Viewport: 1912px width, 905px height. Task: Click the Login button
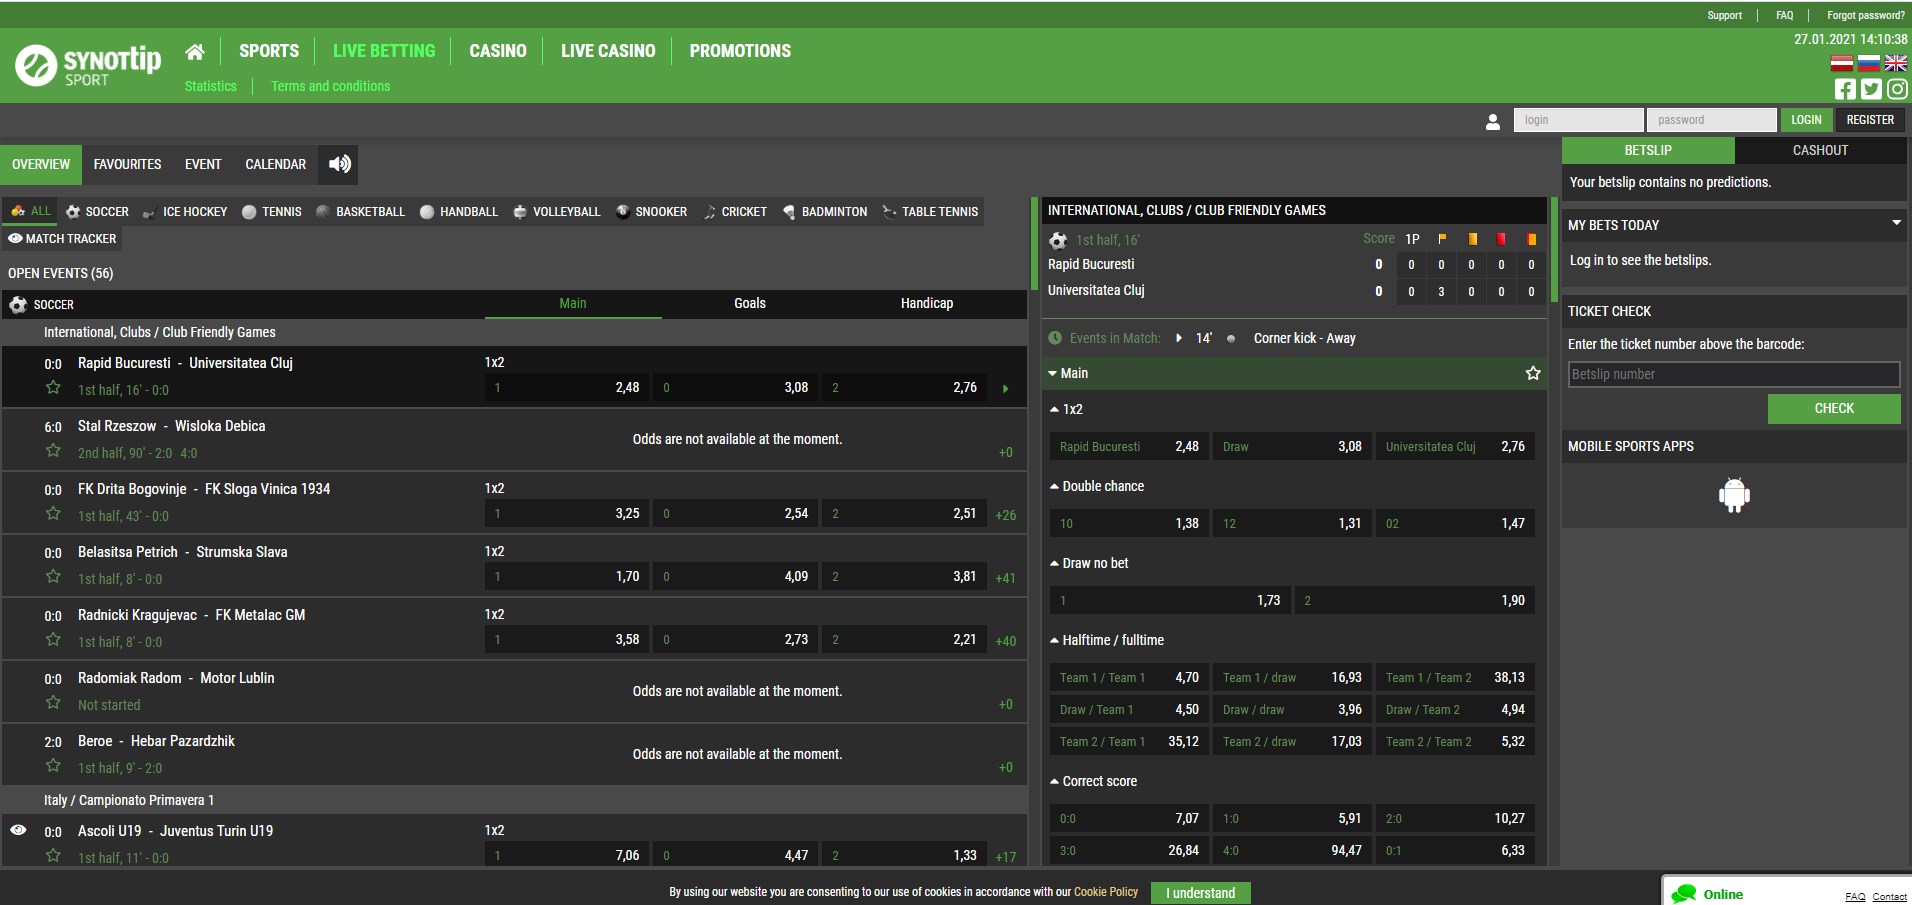click(x=1806, y=120)
